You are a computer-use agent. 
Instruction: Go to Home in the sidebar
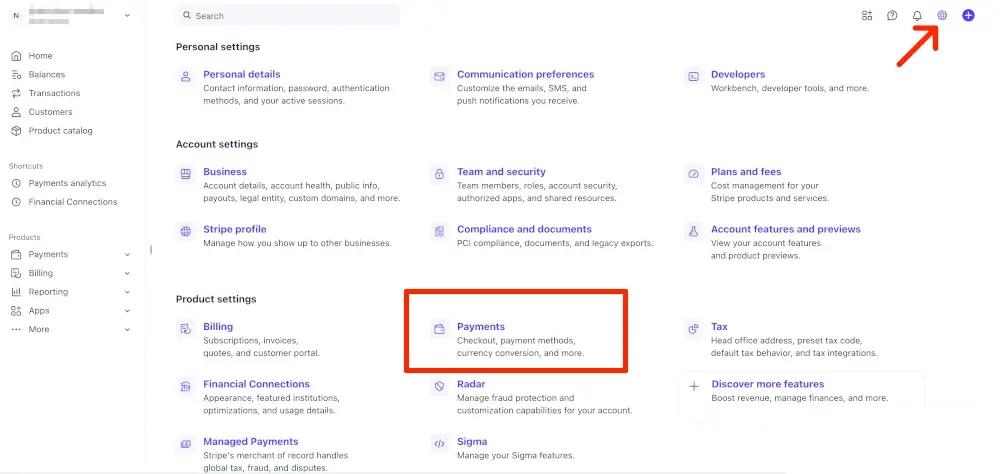pos(40,56)
